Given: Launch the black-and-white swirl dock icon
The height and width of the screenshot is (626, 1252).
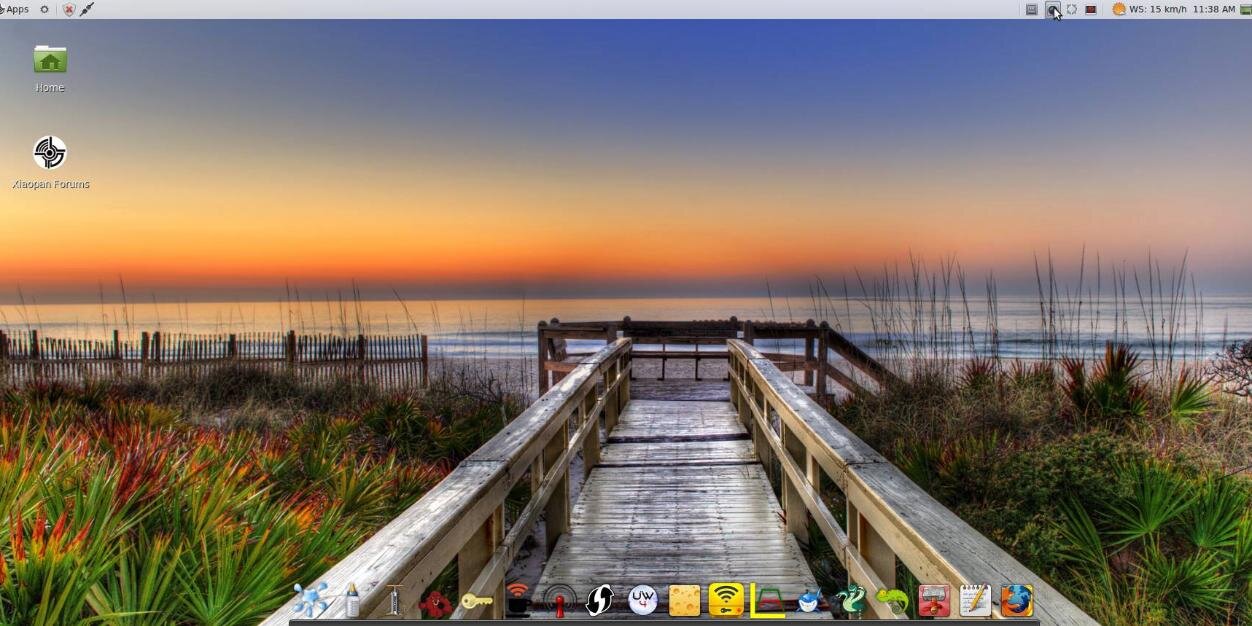Looking at the screenshot, I should coord(599,600).
